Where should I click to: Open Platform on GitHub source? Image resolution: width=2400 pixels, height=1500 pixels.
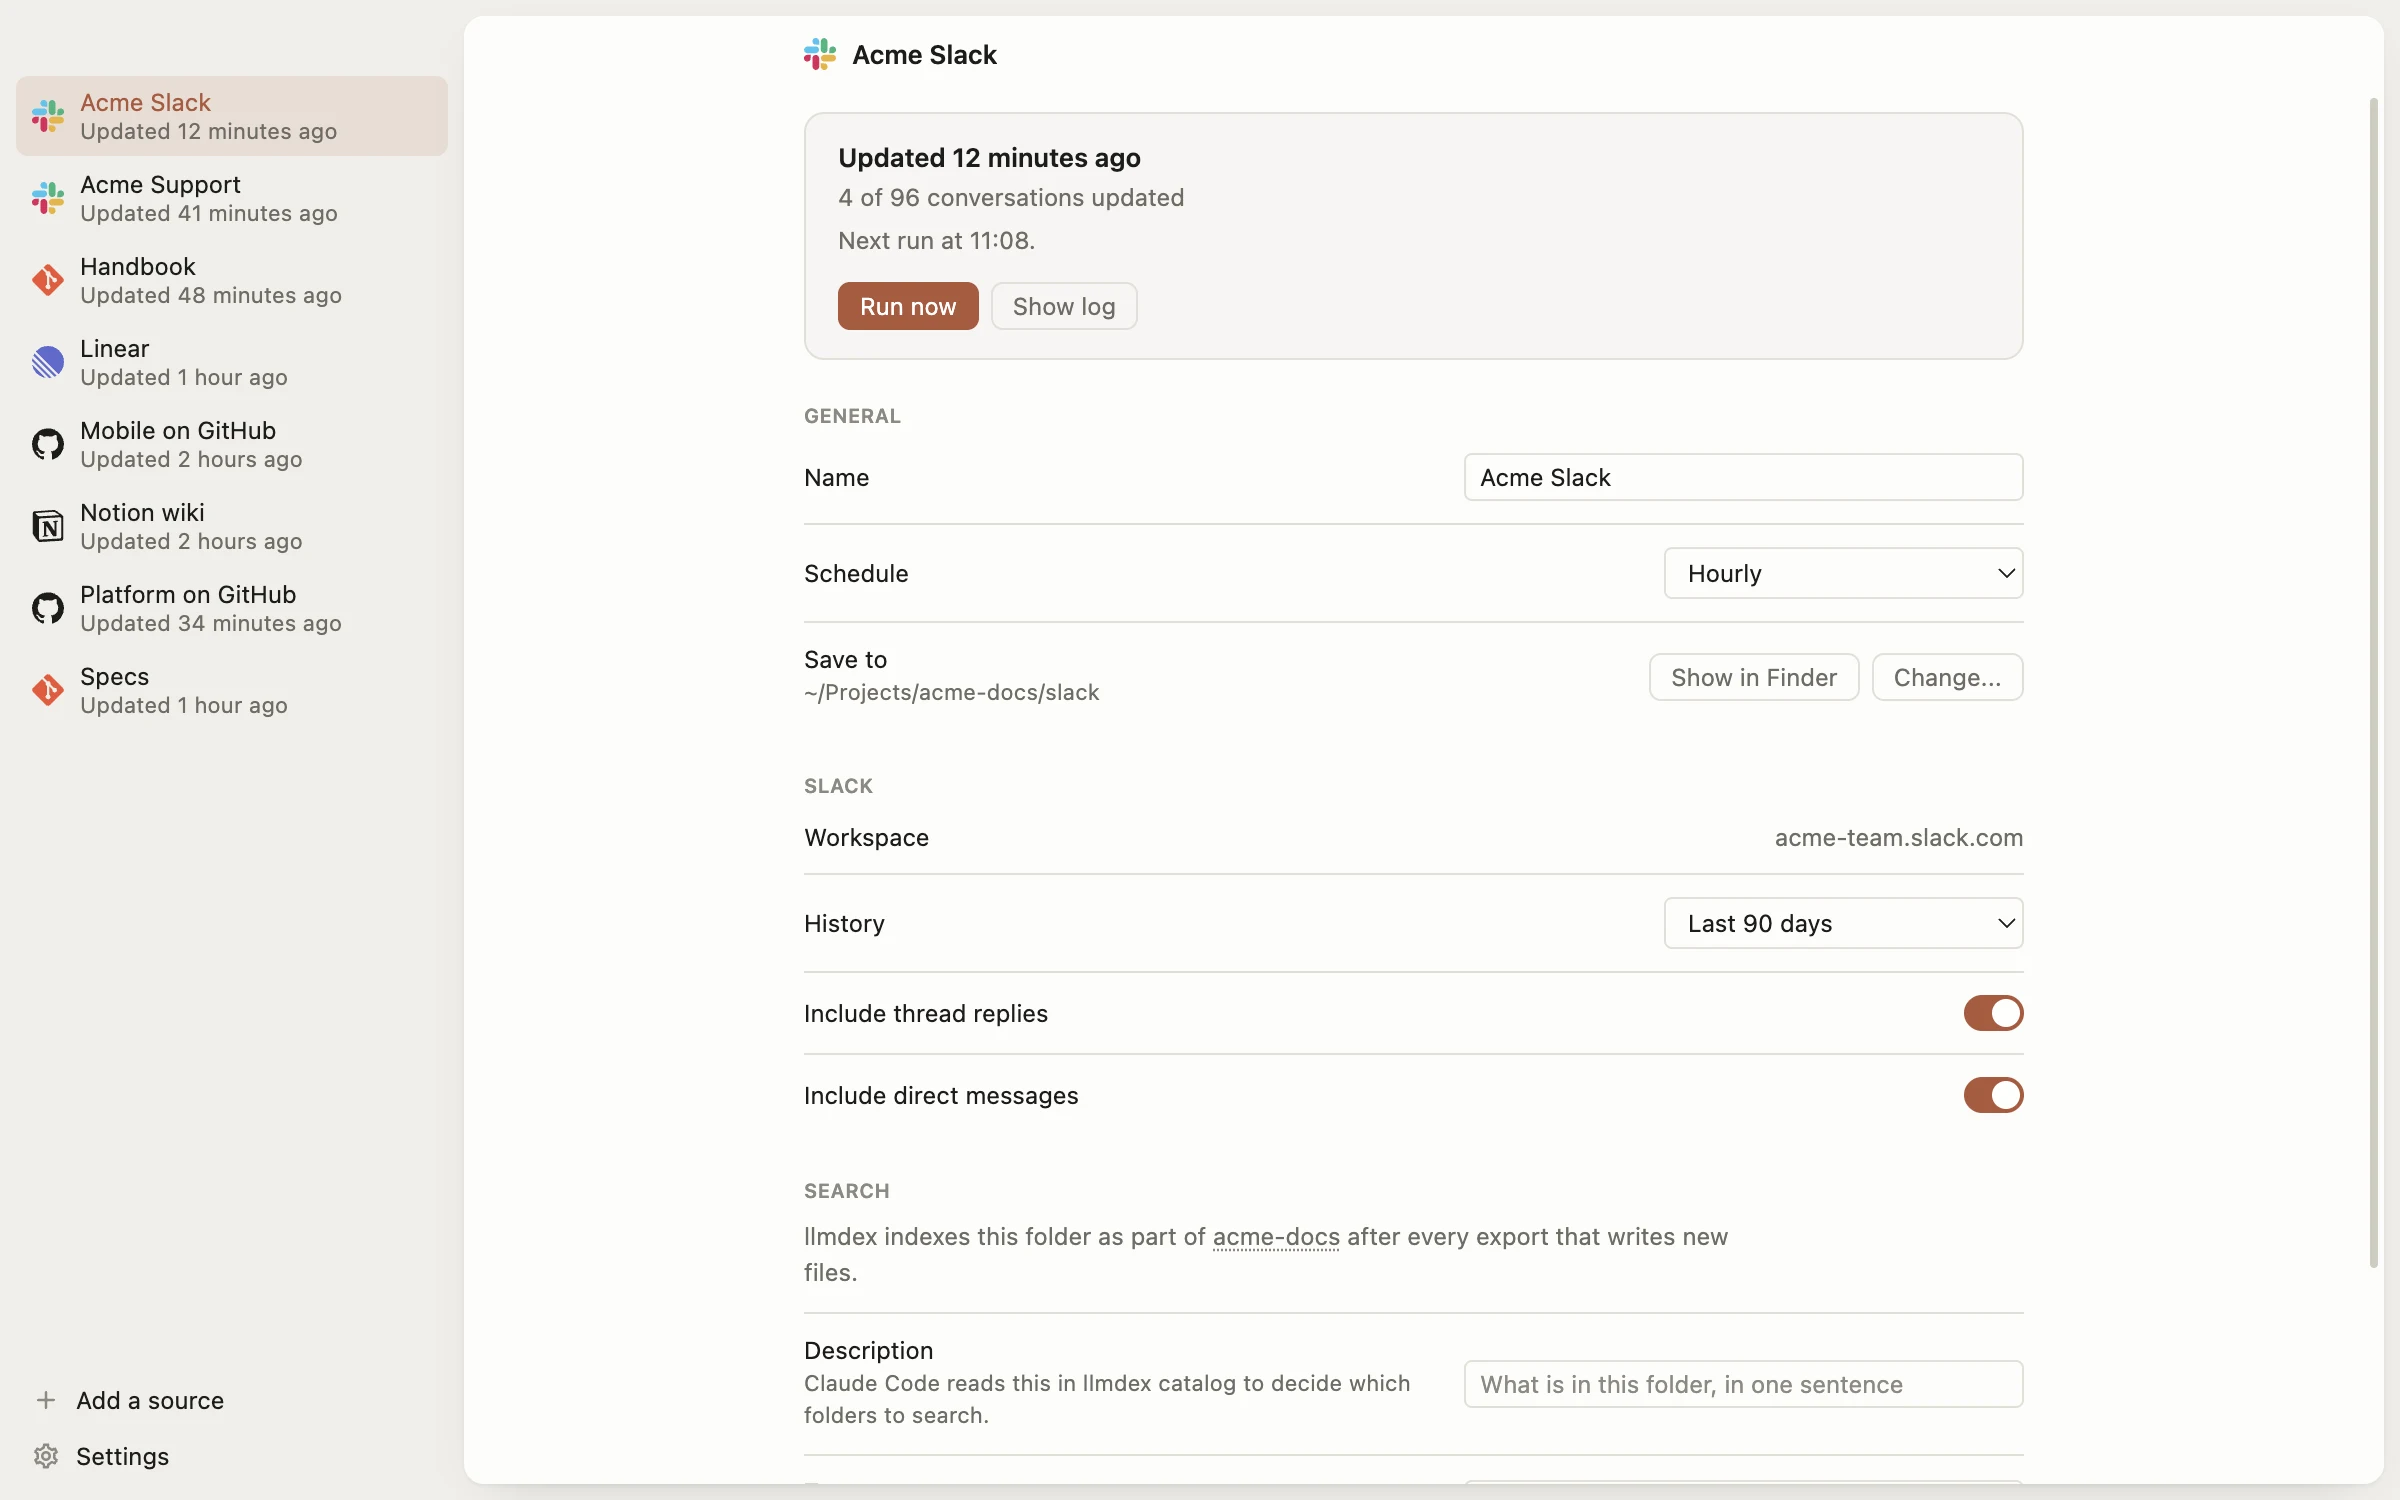[232, 608]
